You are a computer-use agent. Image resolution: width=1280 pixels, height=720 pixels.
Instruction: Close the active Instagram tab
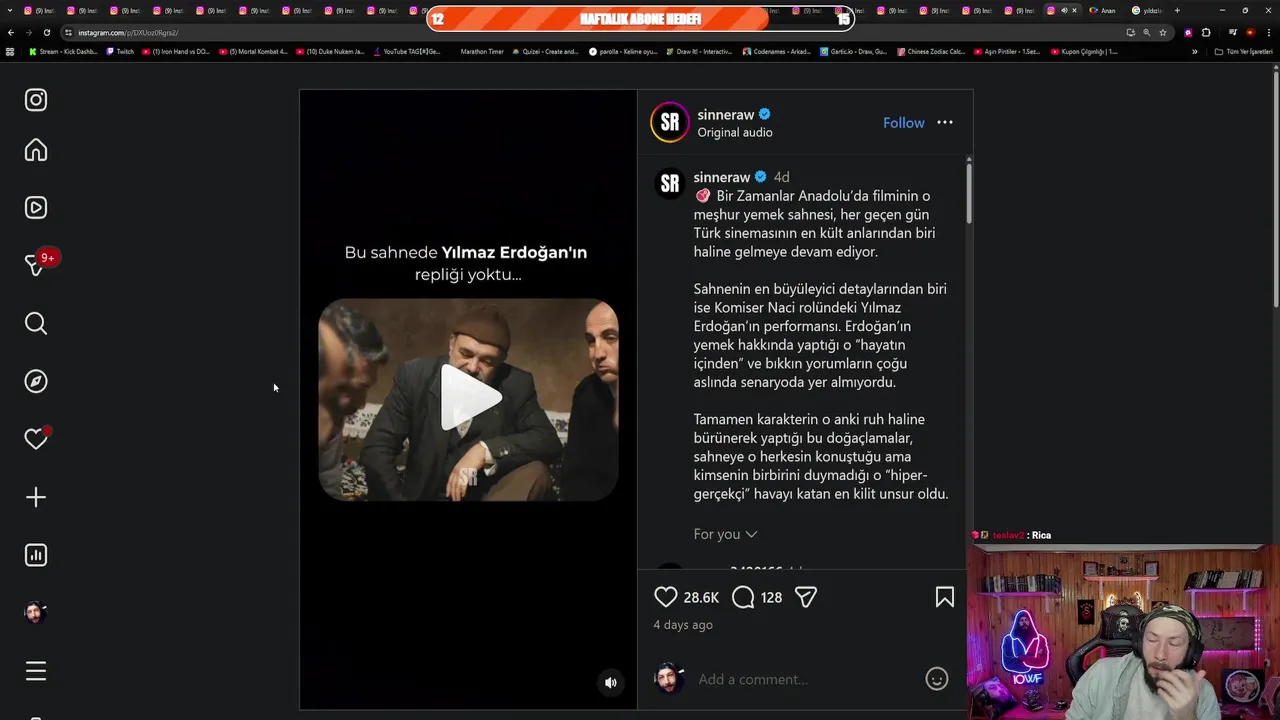[1074, 10]
